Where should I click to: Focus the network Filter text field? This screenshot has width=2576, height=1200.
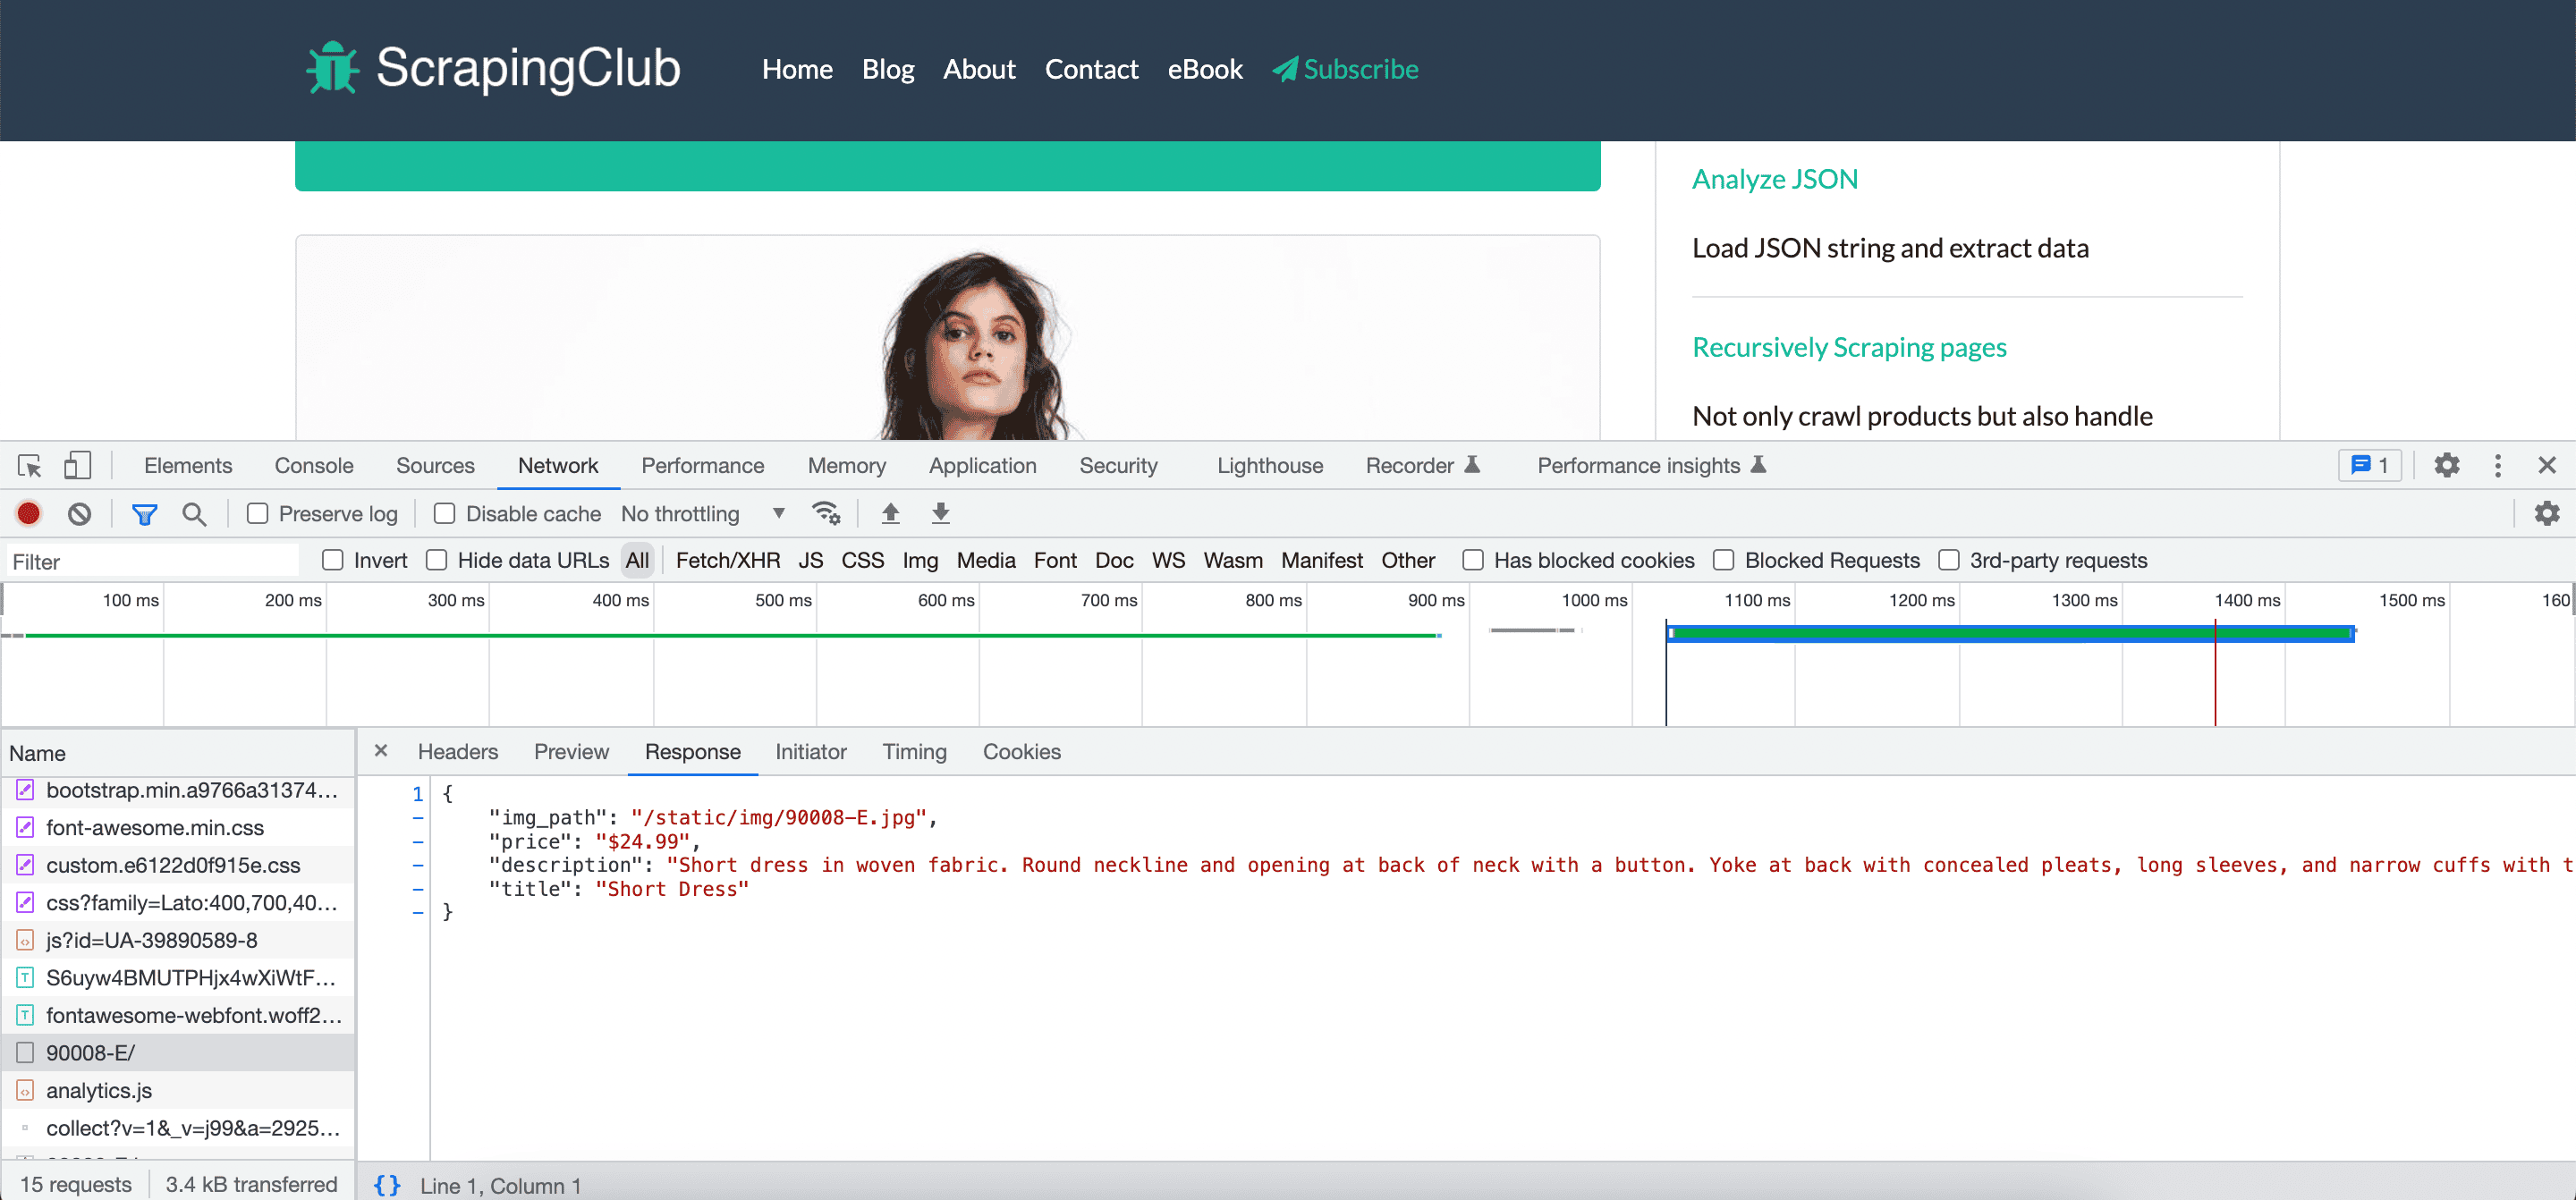pyautogui.click(x=154, y=561)
